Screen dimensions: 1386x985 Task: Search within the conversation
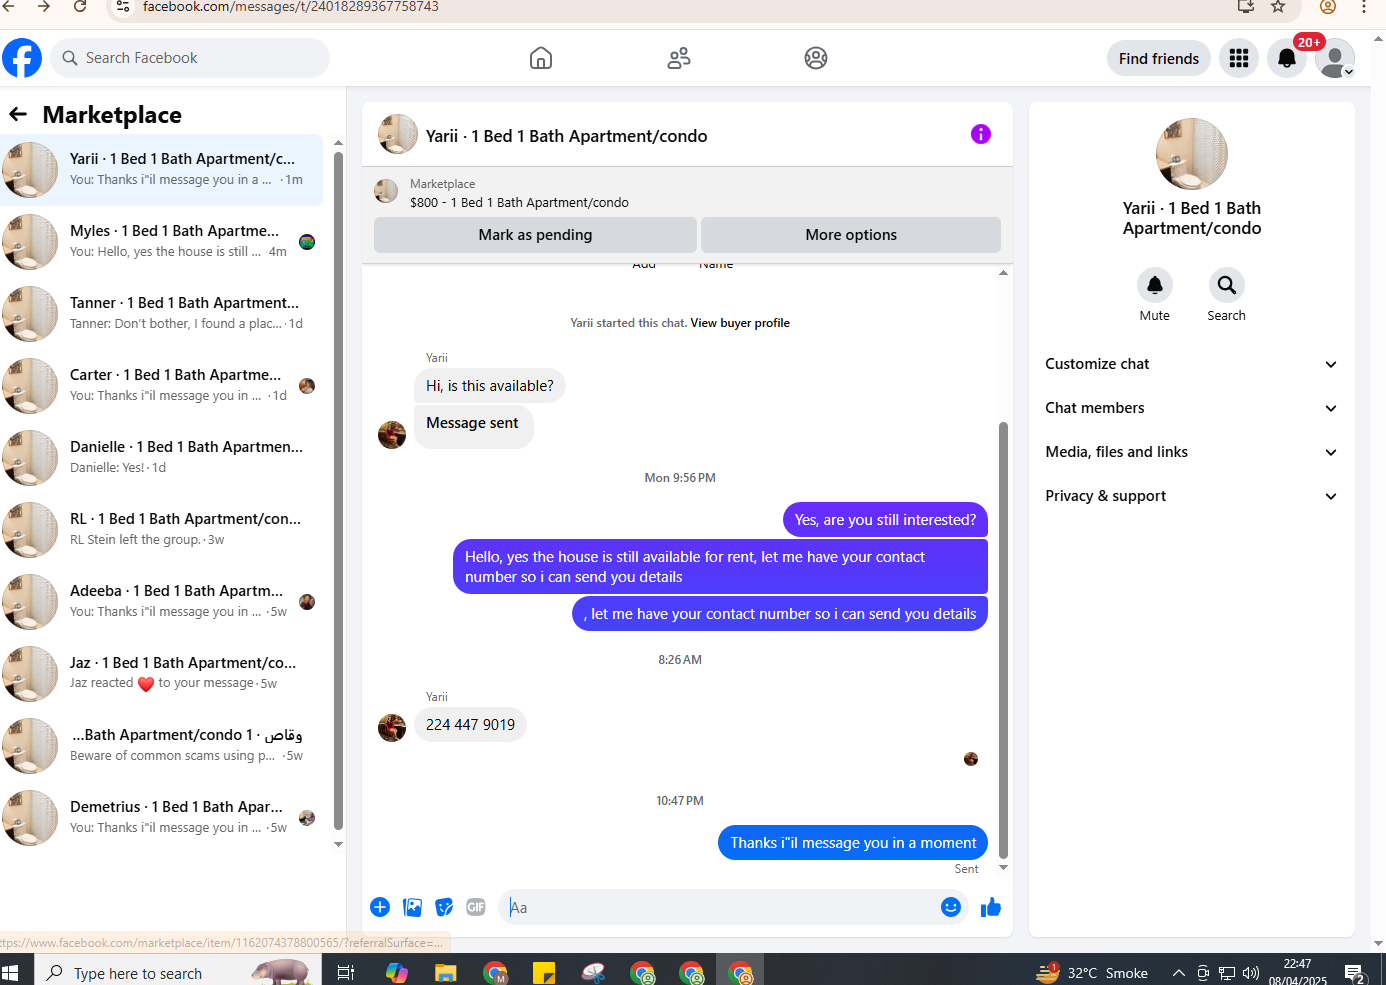(x=1227, y=286)
